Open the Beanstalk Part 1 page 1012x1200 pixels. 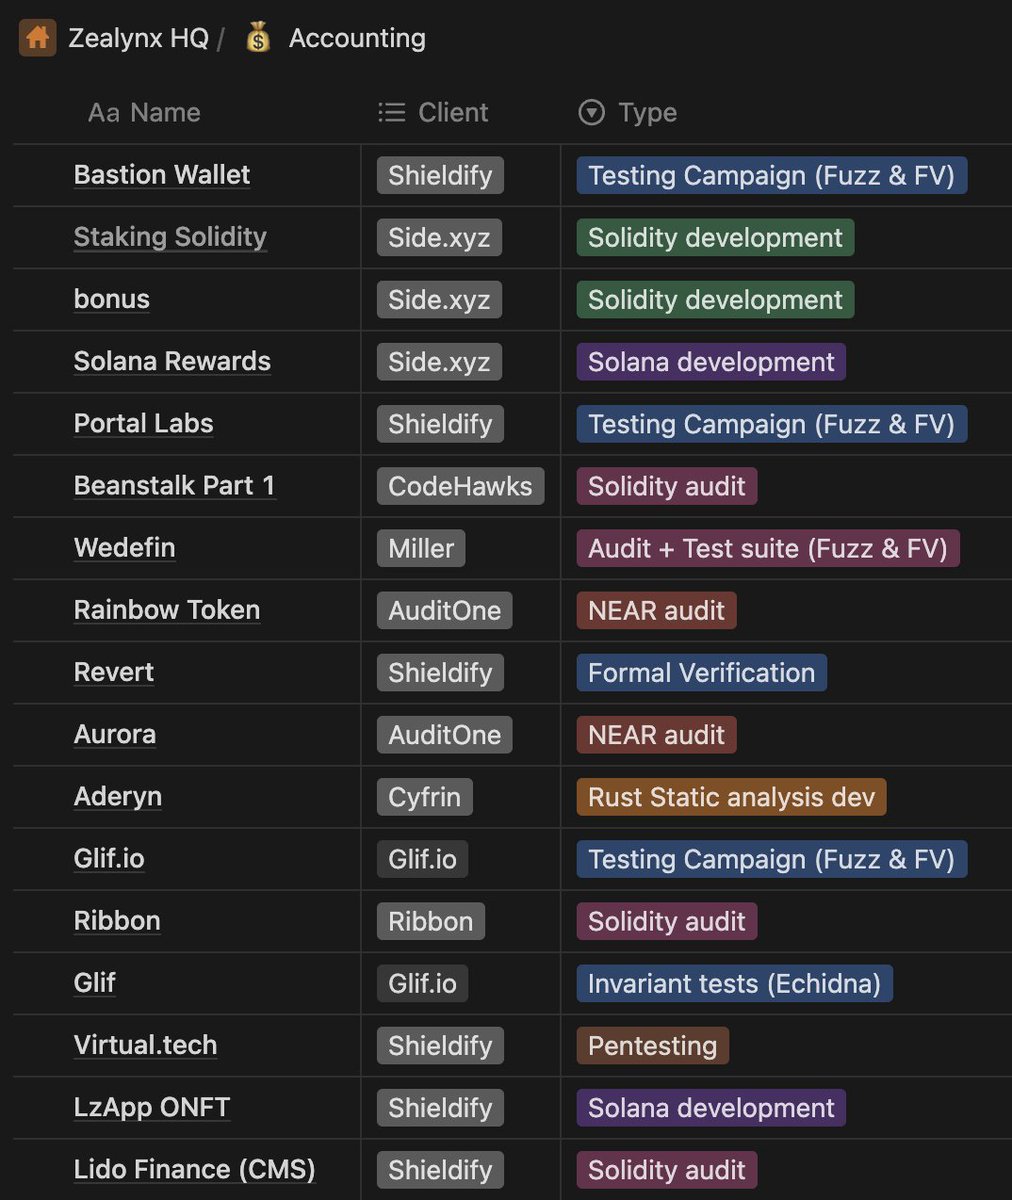[174, 486]
